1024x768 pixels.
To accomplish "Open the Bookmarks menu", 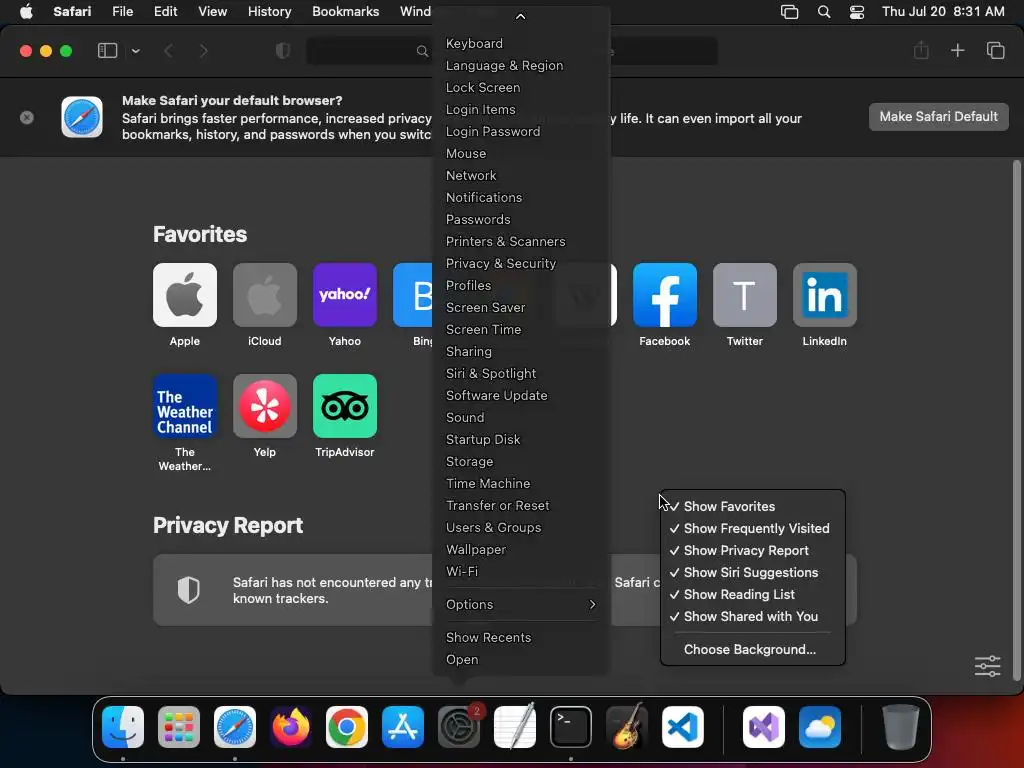I will coord(345,11).
